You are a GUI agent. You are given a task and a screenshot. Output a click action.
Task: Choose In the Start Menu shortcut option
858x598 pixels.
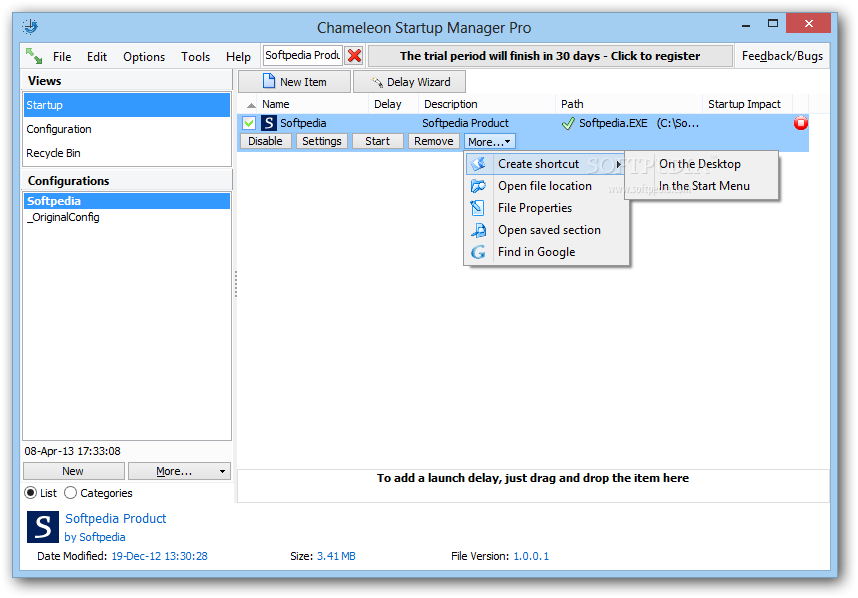[702, 186]
